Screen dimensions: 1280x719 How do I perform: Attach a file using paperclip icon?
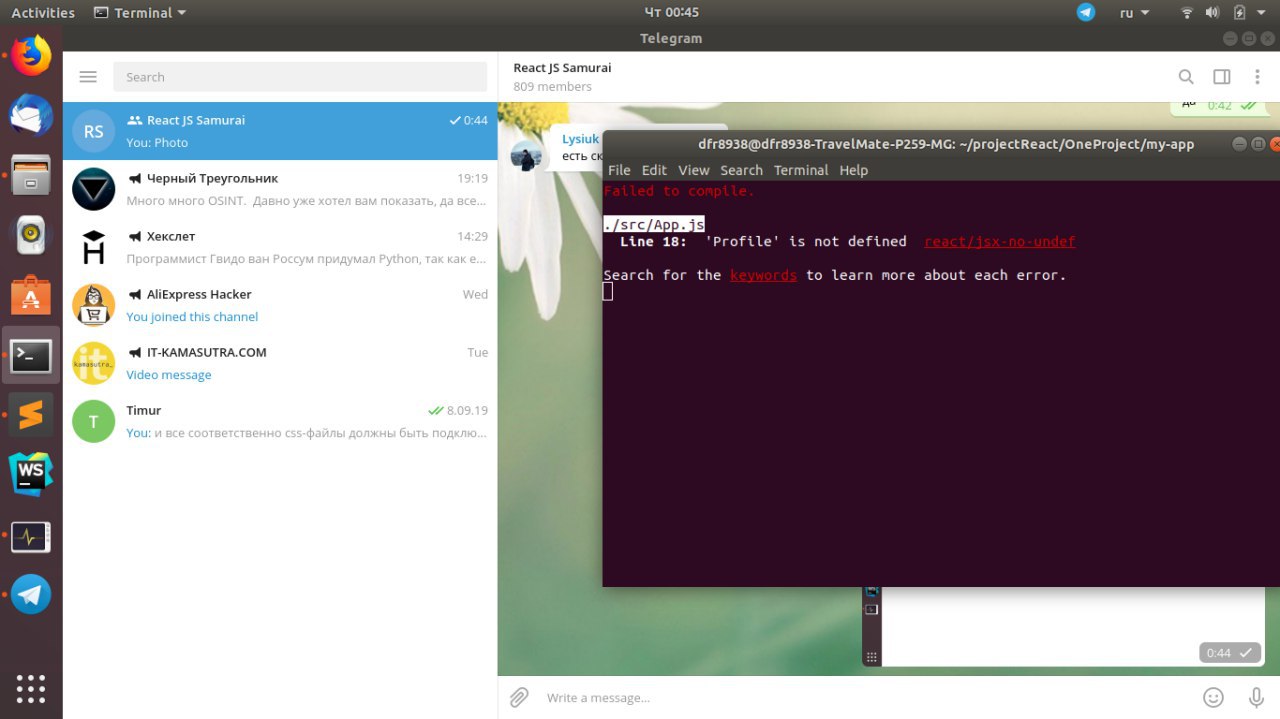pyautogui.click(x=519, y=697)
